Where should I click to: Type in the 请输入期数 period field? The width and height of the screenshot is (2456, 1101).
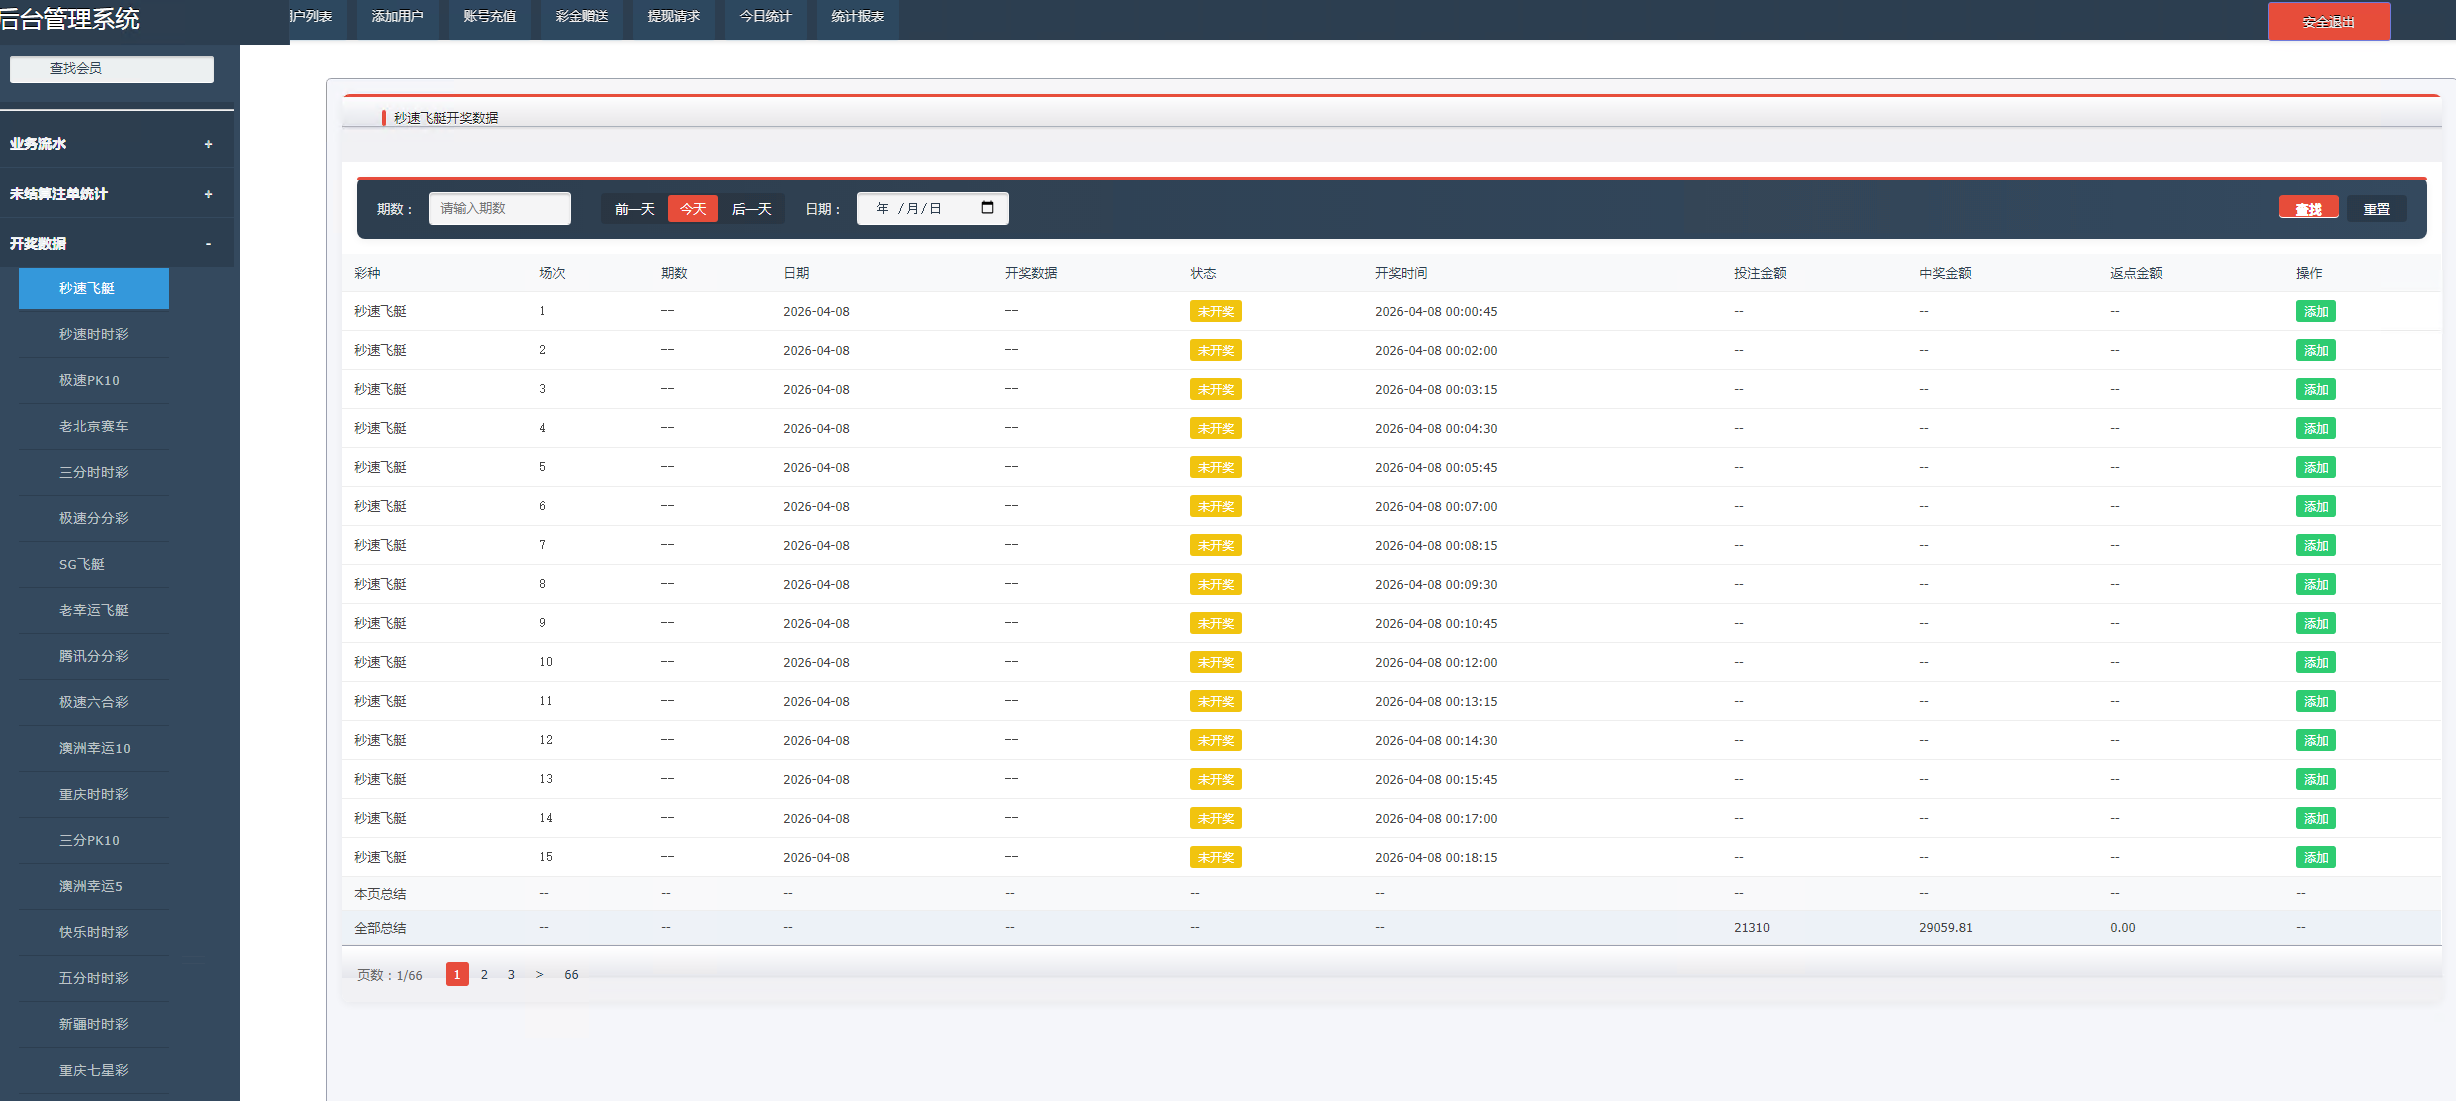click(x=499, y=208)
